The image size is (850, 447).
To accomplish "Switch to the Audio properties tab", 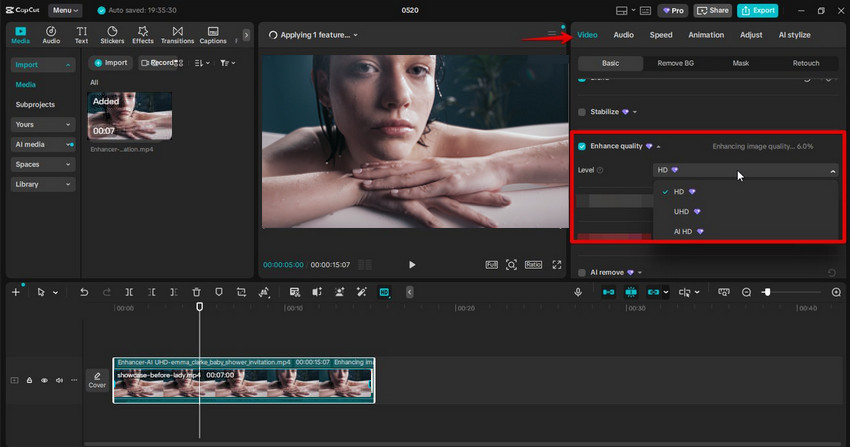I will click(623, 35).
